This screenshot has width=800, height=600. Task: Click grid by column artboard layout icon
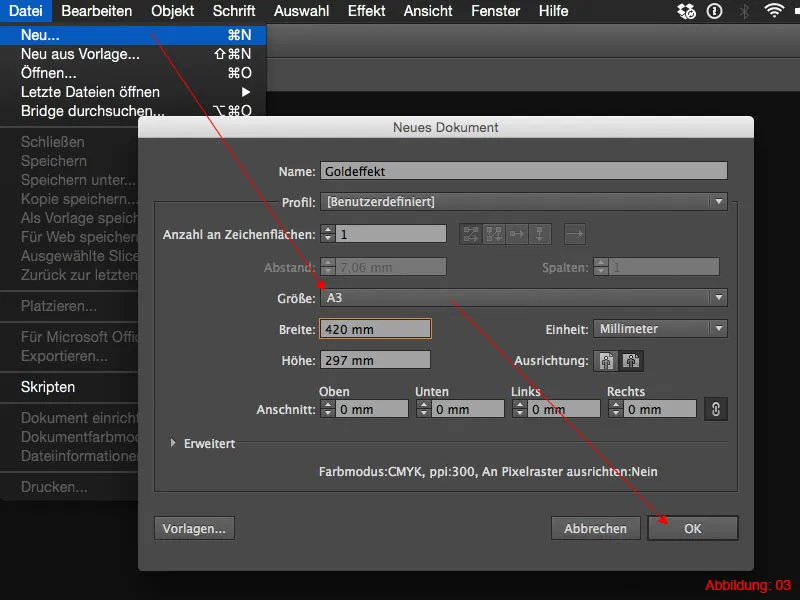494,234
